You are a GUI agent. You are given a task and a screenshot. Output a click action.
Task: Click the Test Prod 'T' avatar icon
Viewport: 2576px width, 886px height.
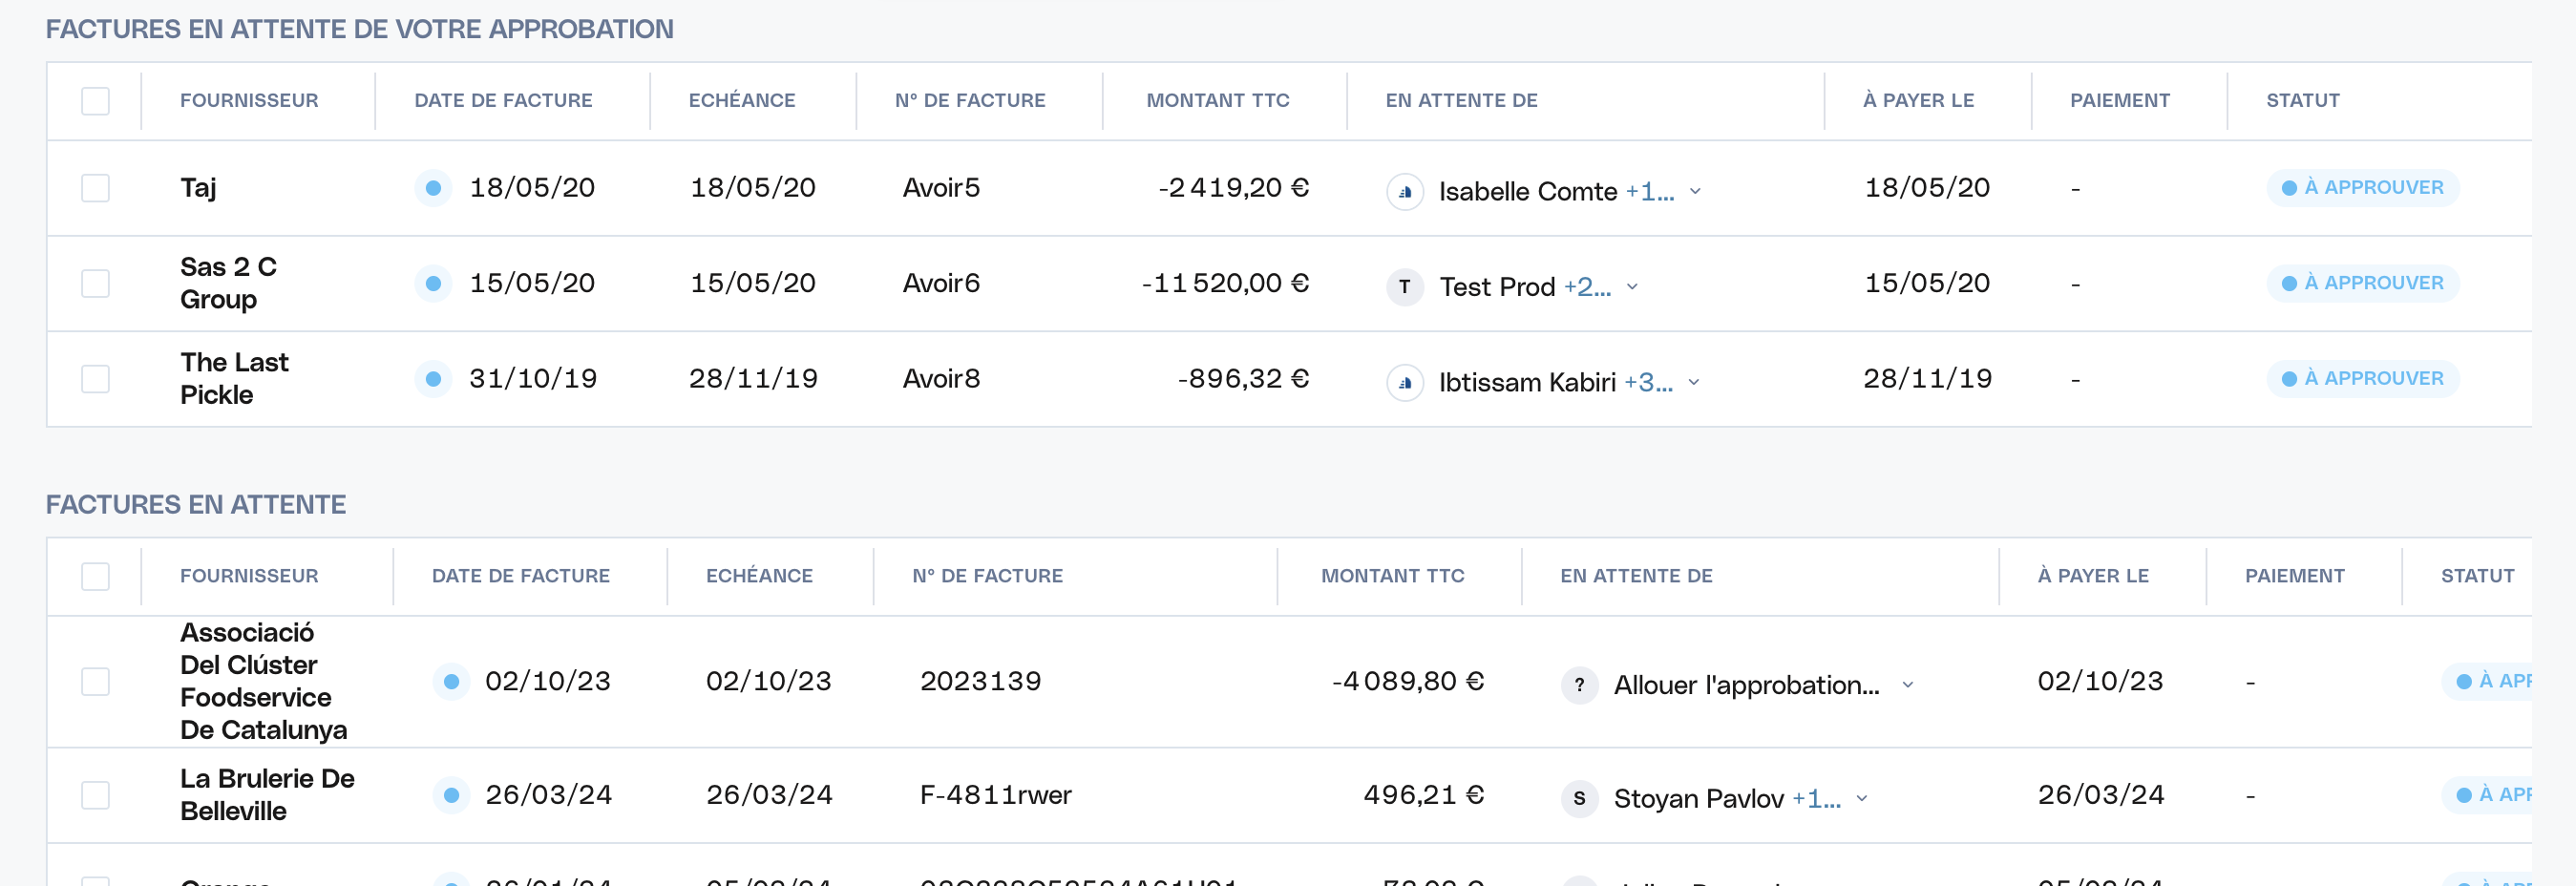(x=1404, y=287)
